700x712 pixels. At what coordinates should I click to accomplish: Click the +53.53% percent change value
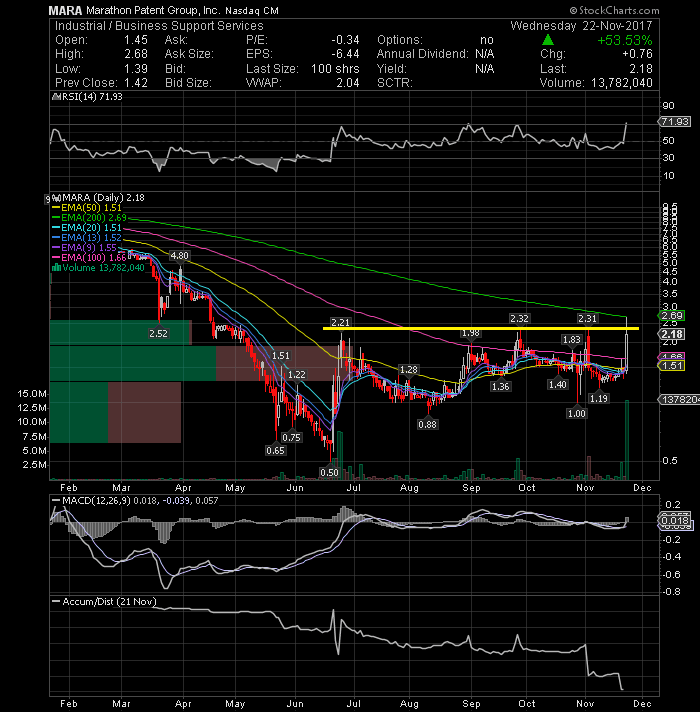[x=625, y=40]
